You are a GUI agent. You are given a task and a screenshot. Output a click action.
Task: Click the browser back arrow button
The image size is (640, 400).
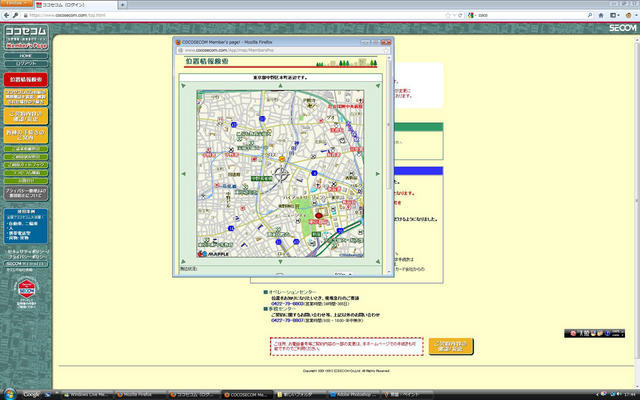pyautogui.click(x=8, y=17)
